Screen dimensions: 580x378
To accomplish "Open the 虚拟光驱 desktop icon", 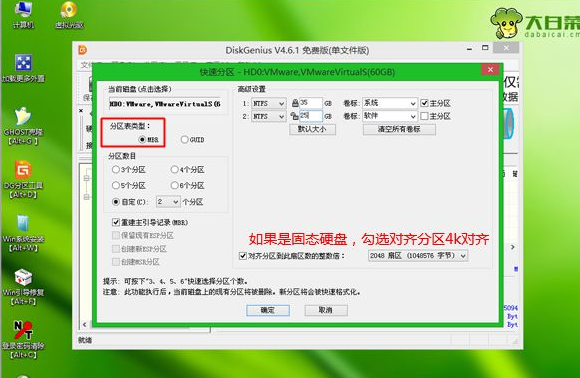I will 69,14.
